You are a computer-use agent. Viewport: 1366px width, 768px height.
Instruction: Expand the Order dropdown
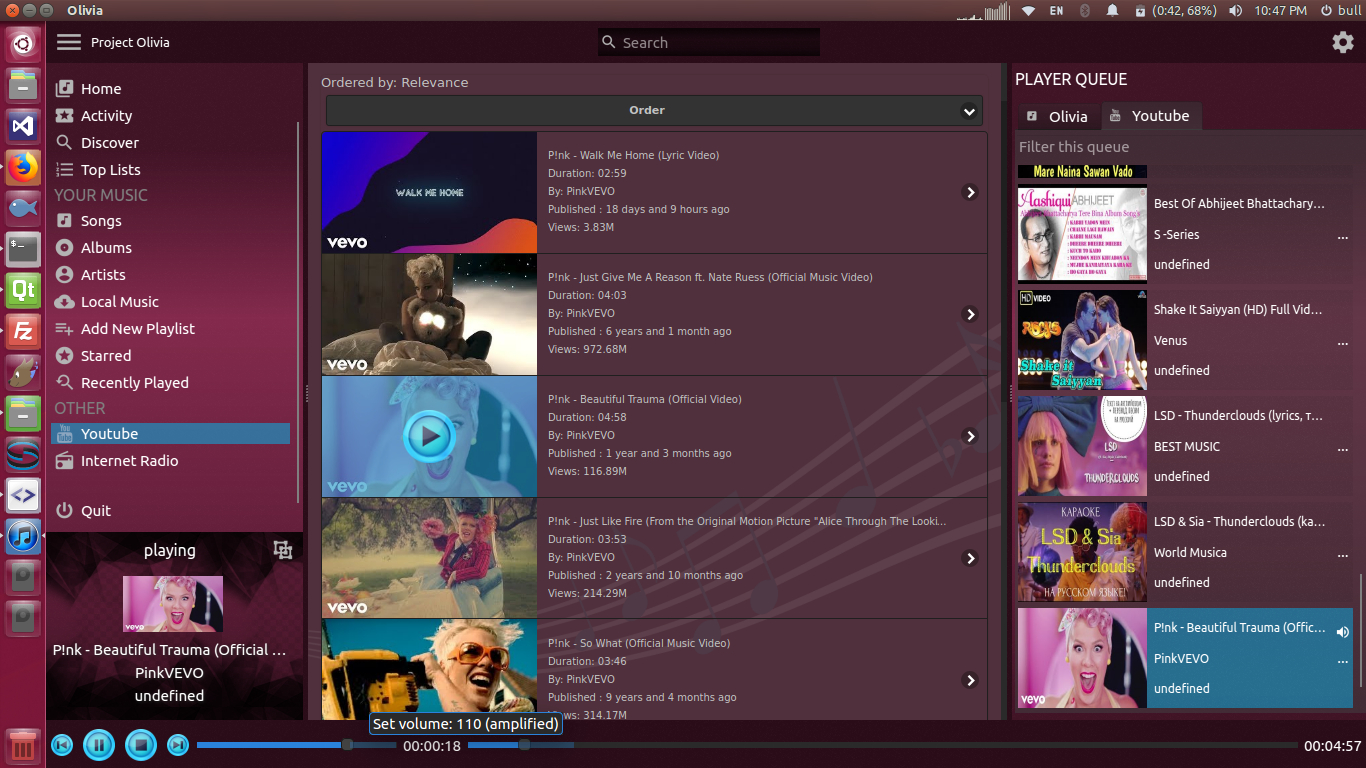[654, 110]
